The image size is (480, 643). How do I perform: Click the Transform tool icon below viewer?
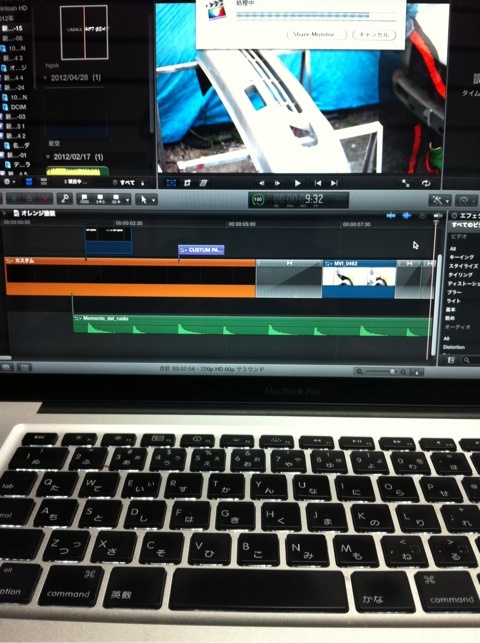pyautogui.click(x=171, y=183)
